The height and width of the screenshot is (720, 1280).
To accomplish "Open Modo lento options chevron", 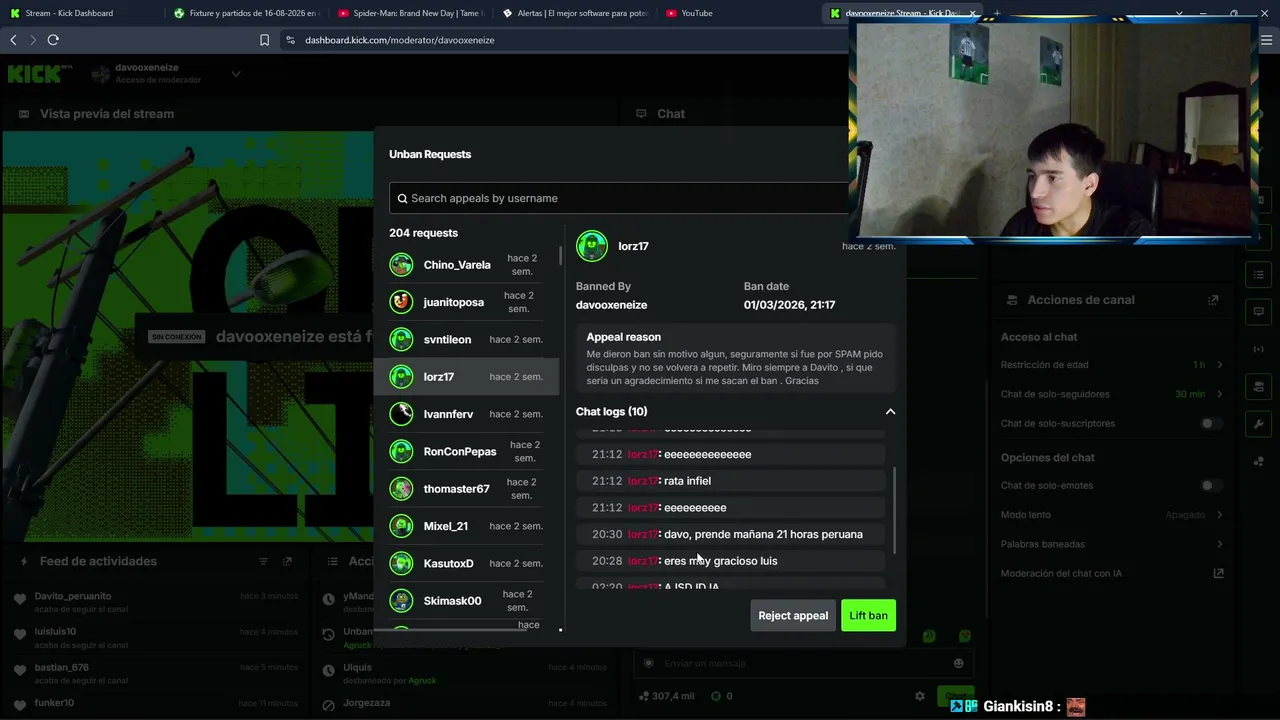I will 1220,515.
